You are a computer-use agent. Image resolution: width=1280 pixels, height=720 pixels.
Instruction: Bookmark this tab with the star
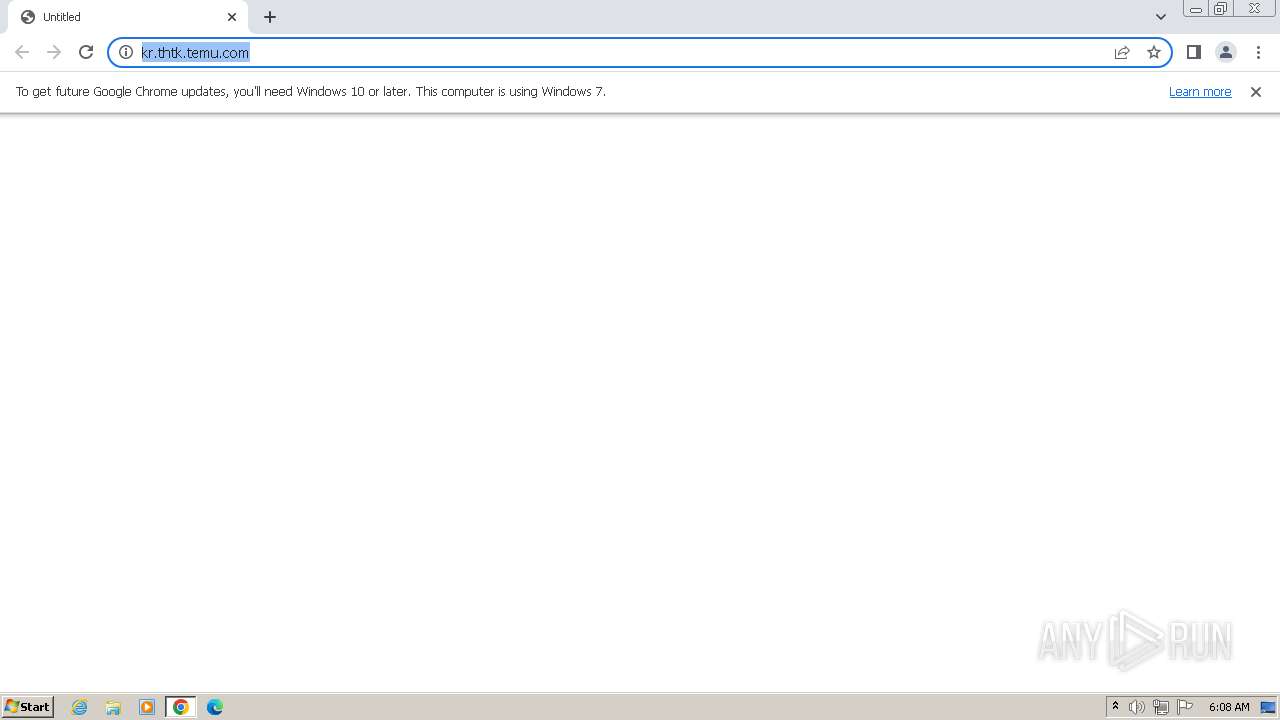coord(1154,52)
